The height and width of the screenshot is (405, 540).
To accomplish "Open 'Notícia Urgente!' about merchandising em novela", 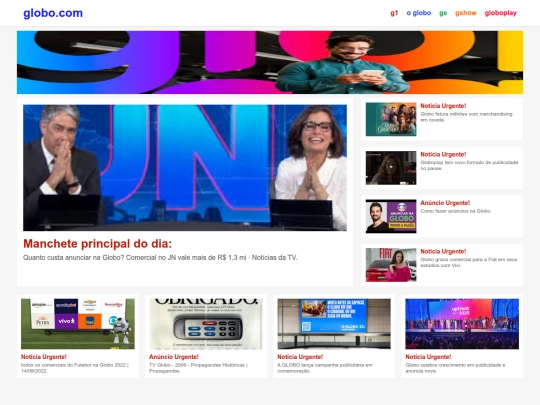I will pyautogui.click(x=443, y=106).
